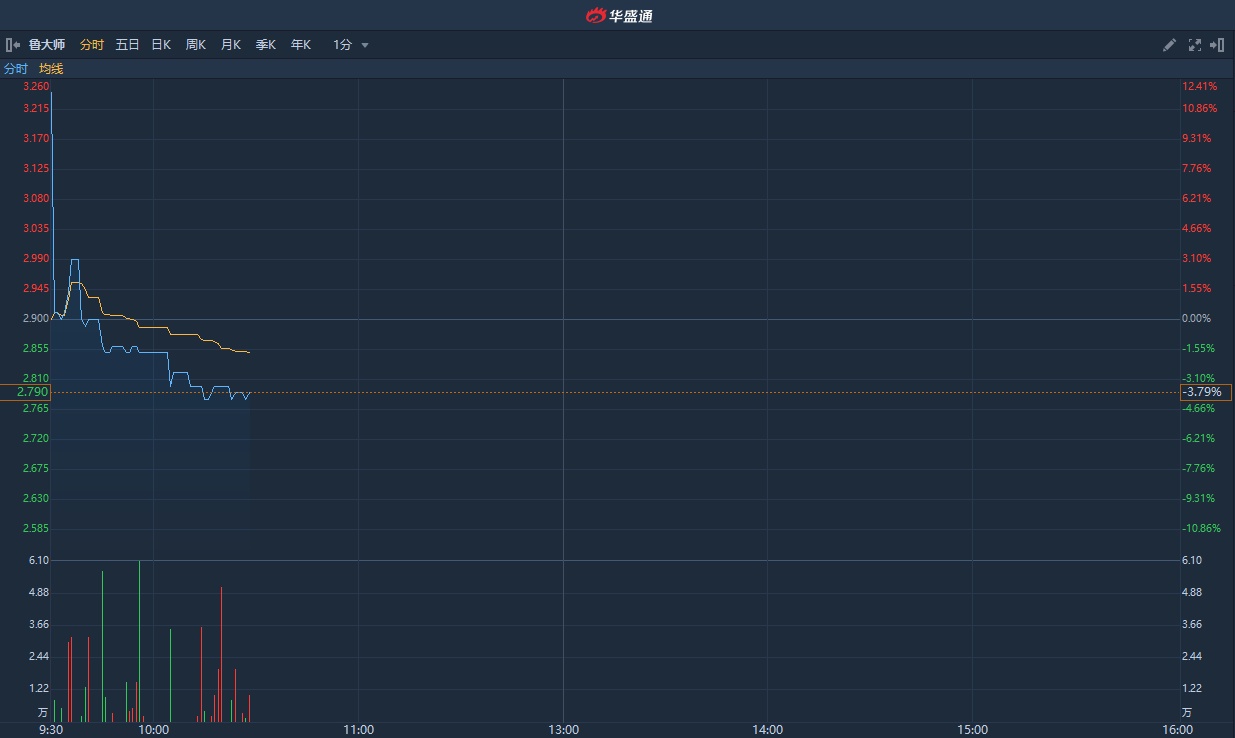The width and height of the screenshot is (1235, 738).
Task: Open the 月K monthly chart
Action: pyautogui.click(x=230, y=45)
